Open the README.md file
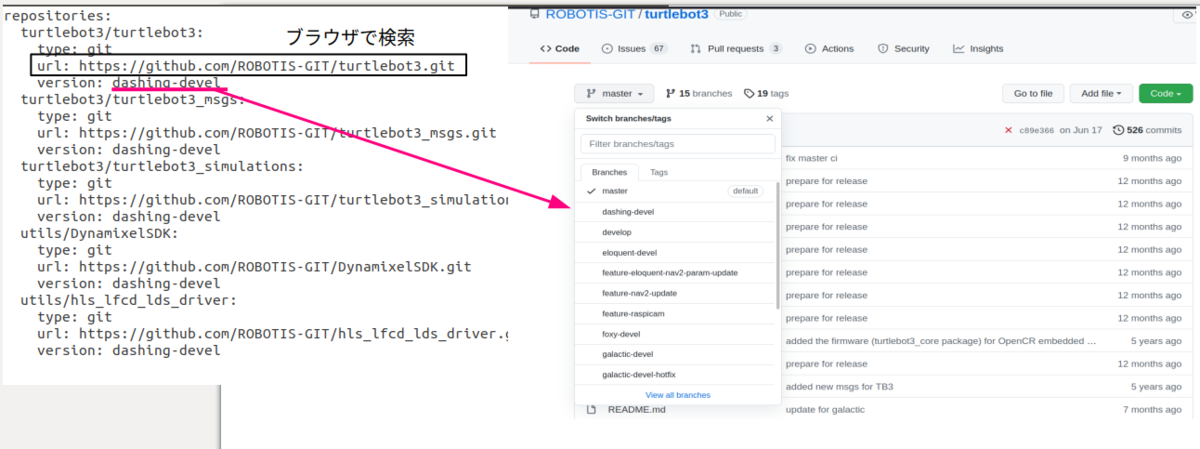The height and width of the screenshot is (449, 1200). (636, 409)
